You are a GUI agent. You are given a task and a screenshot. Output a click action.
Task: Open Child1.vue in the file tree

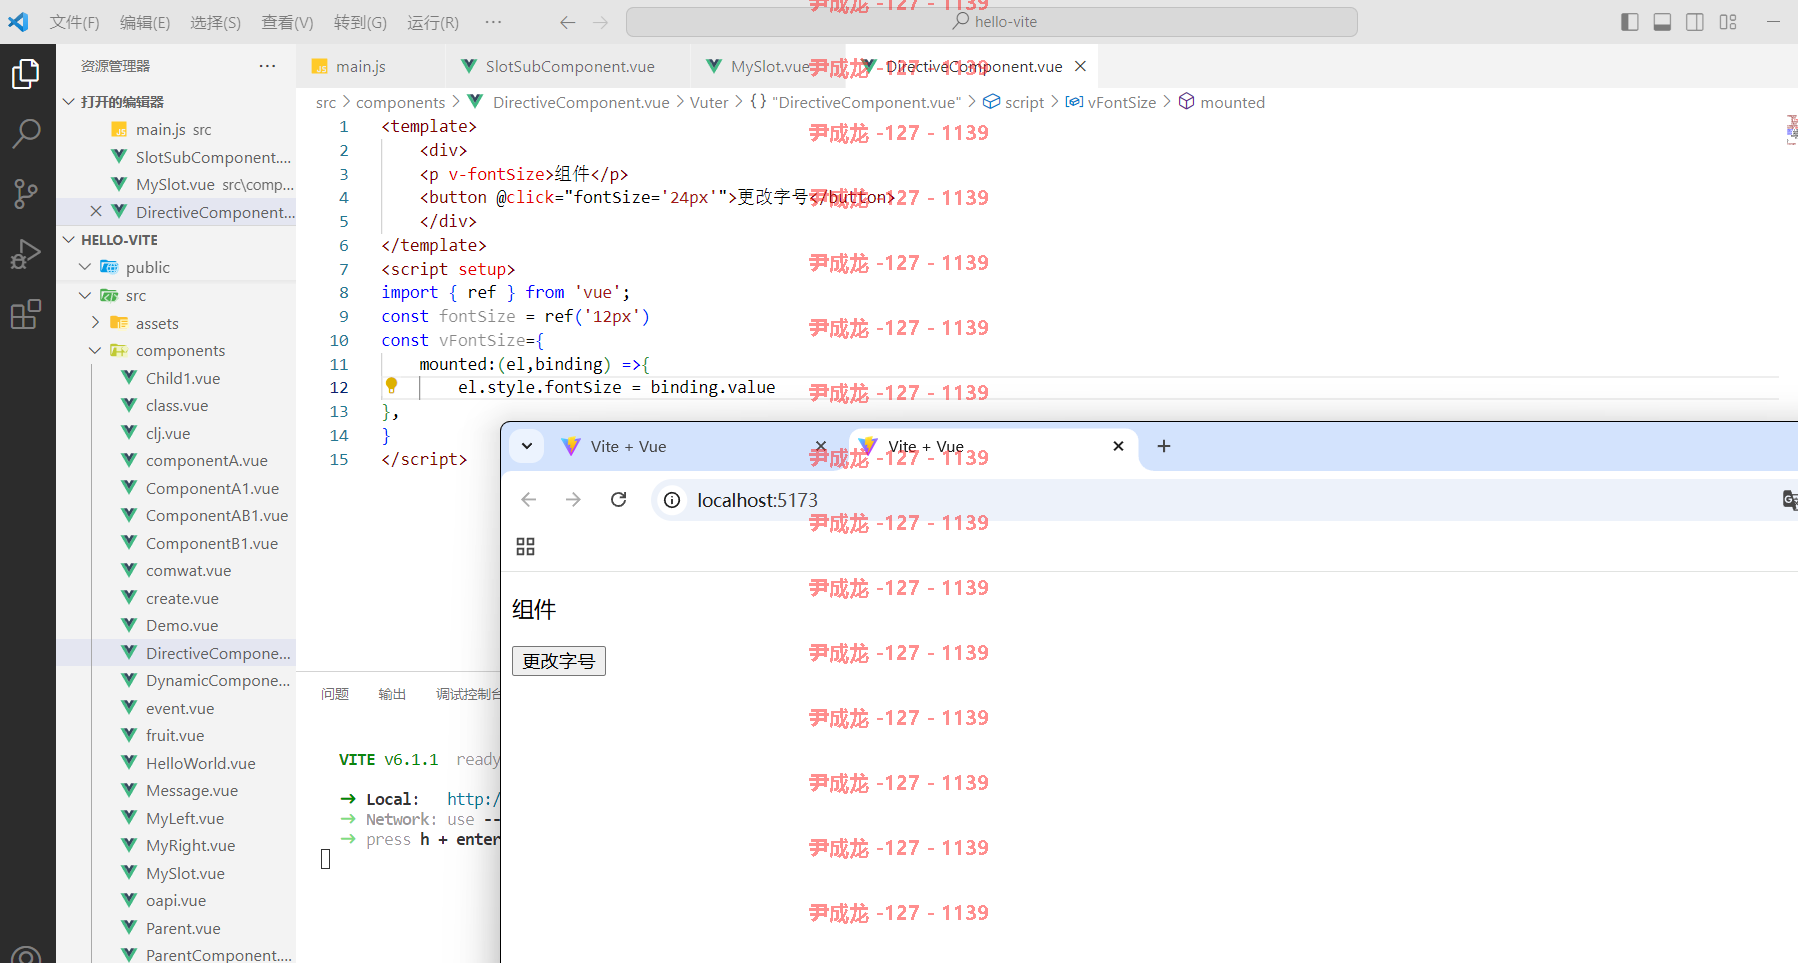(183, 378)
